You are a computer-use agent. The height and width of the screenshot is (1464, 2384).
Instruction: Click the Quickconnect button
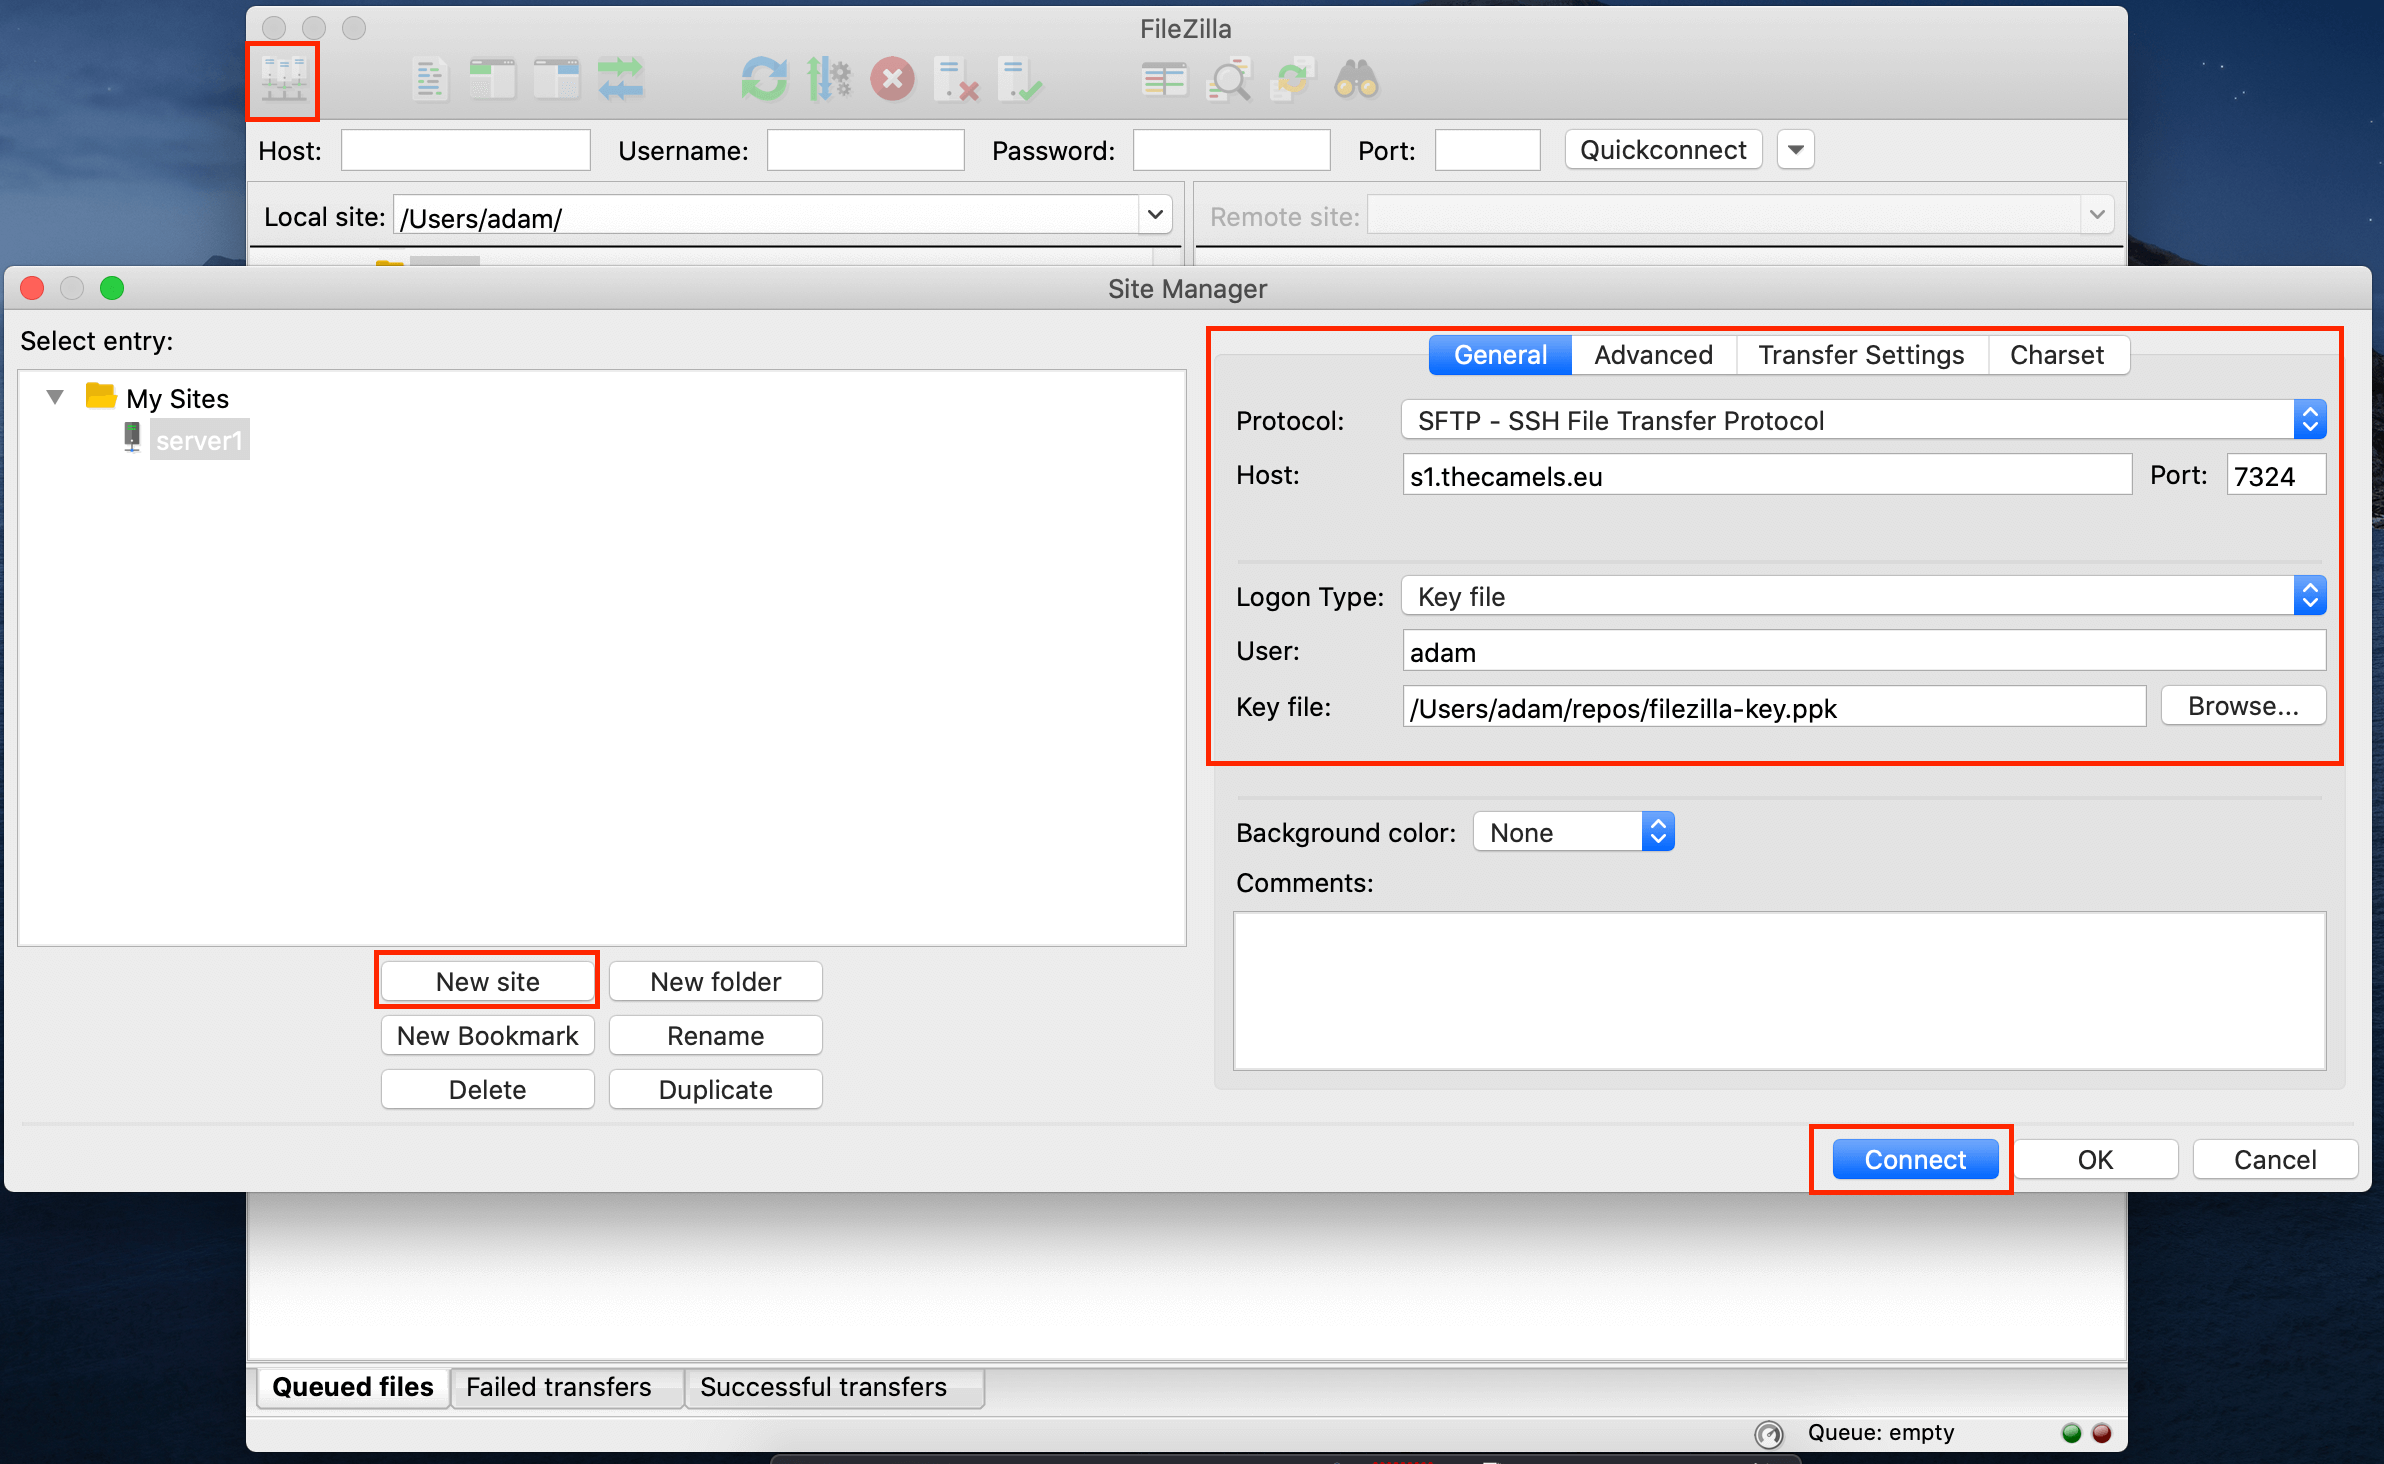[x=1663, y=150]
